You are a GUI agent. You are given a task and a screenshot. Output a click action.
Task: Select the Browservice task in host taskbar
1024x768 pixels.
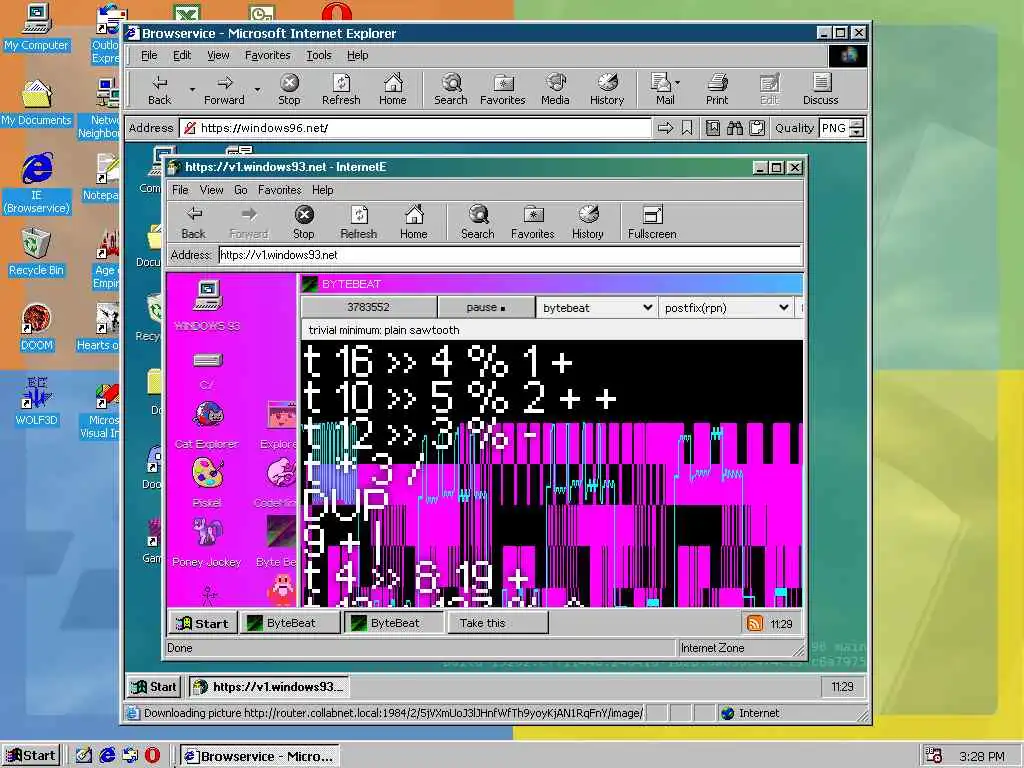[x=259, y=756]
